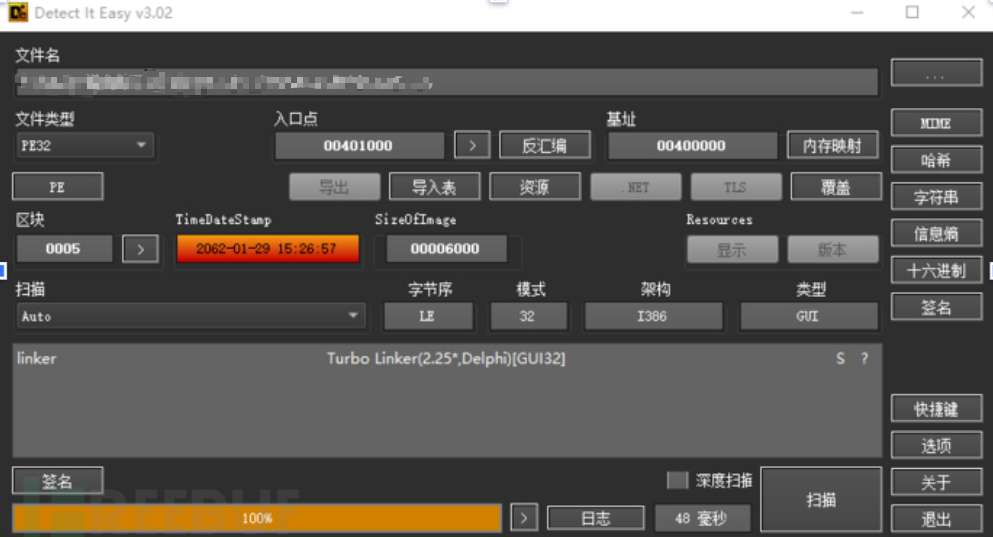
Task: Click the I386 architecture button
Action: [x=653, y=316]
